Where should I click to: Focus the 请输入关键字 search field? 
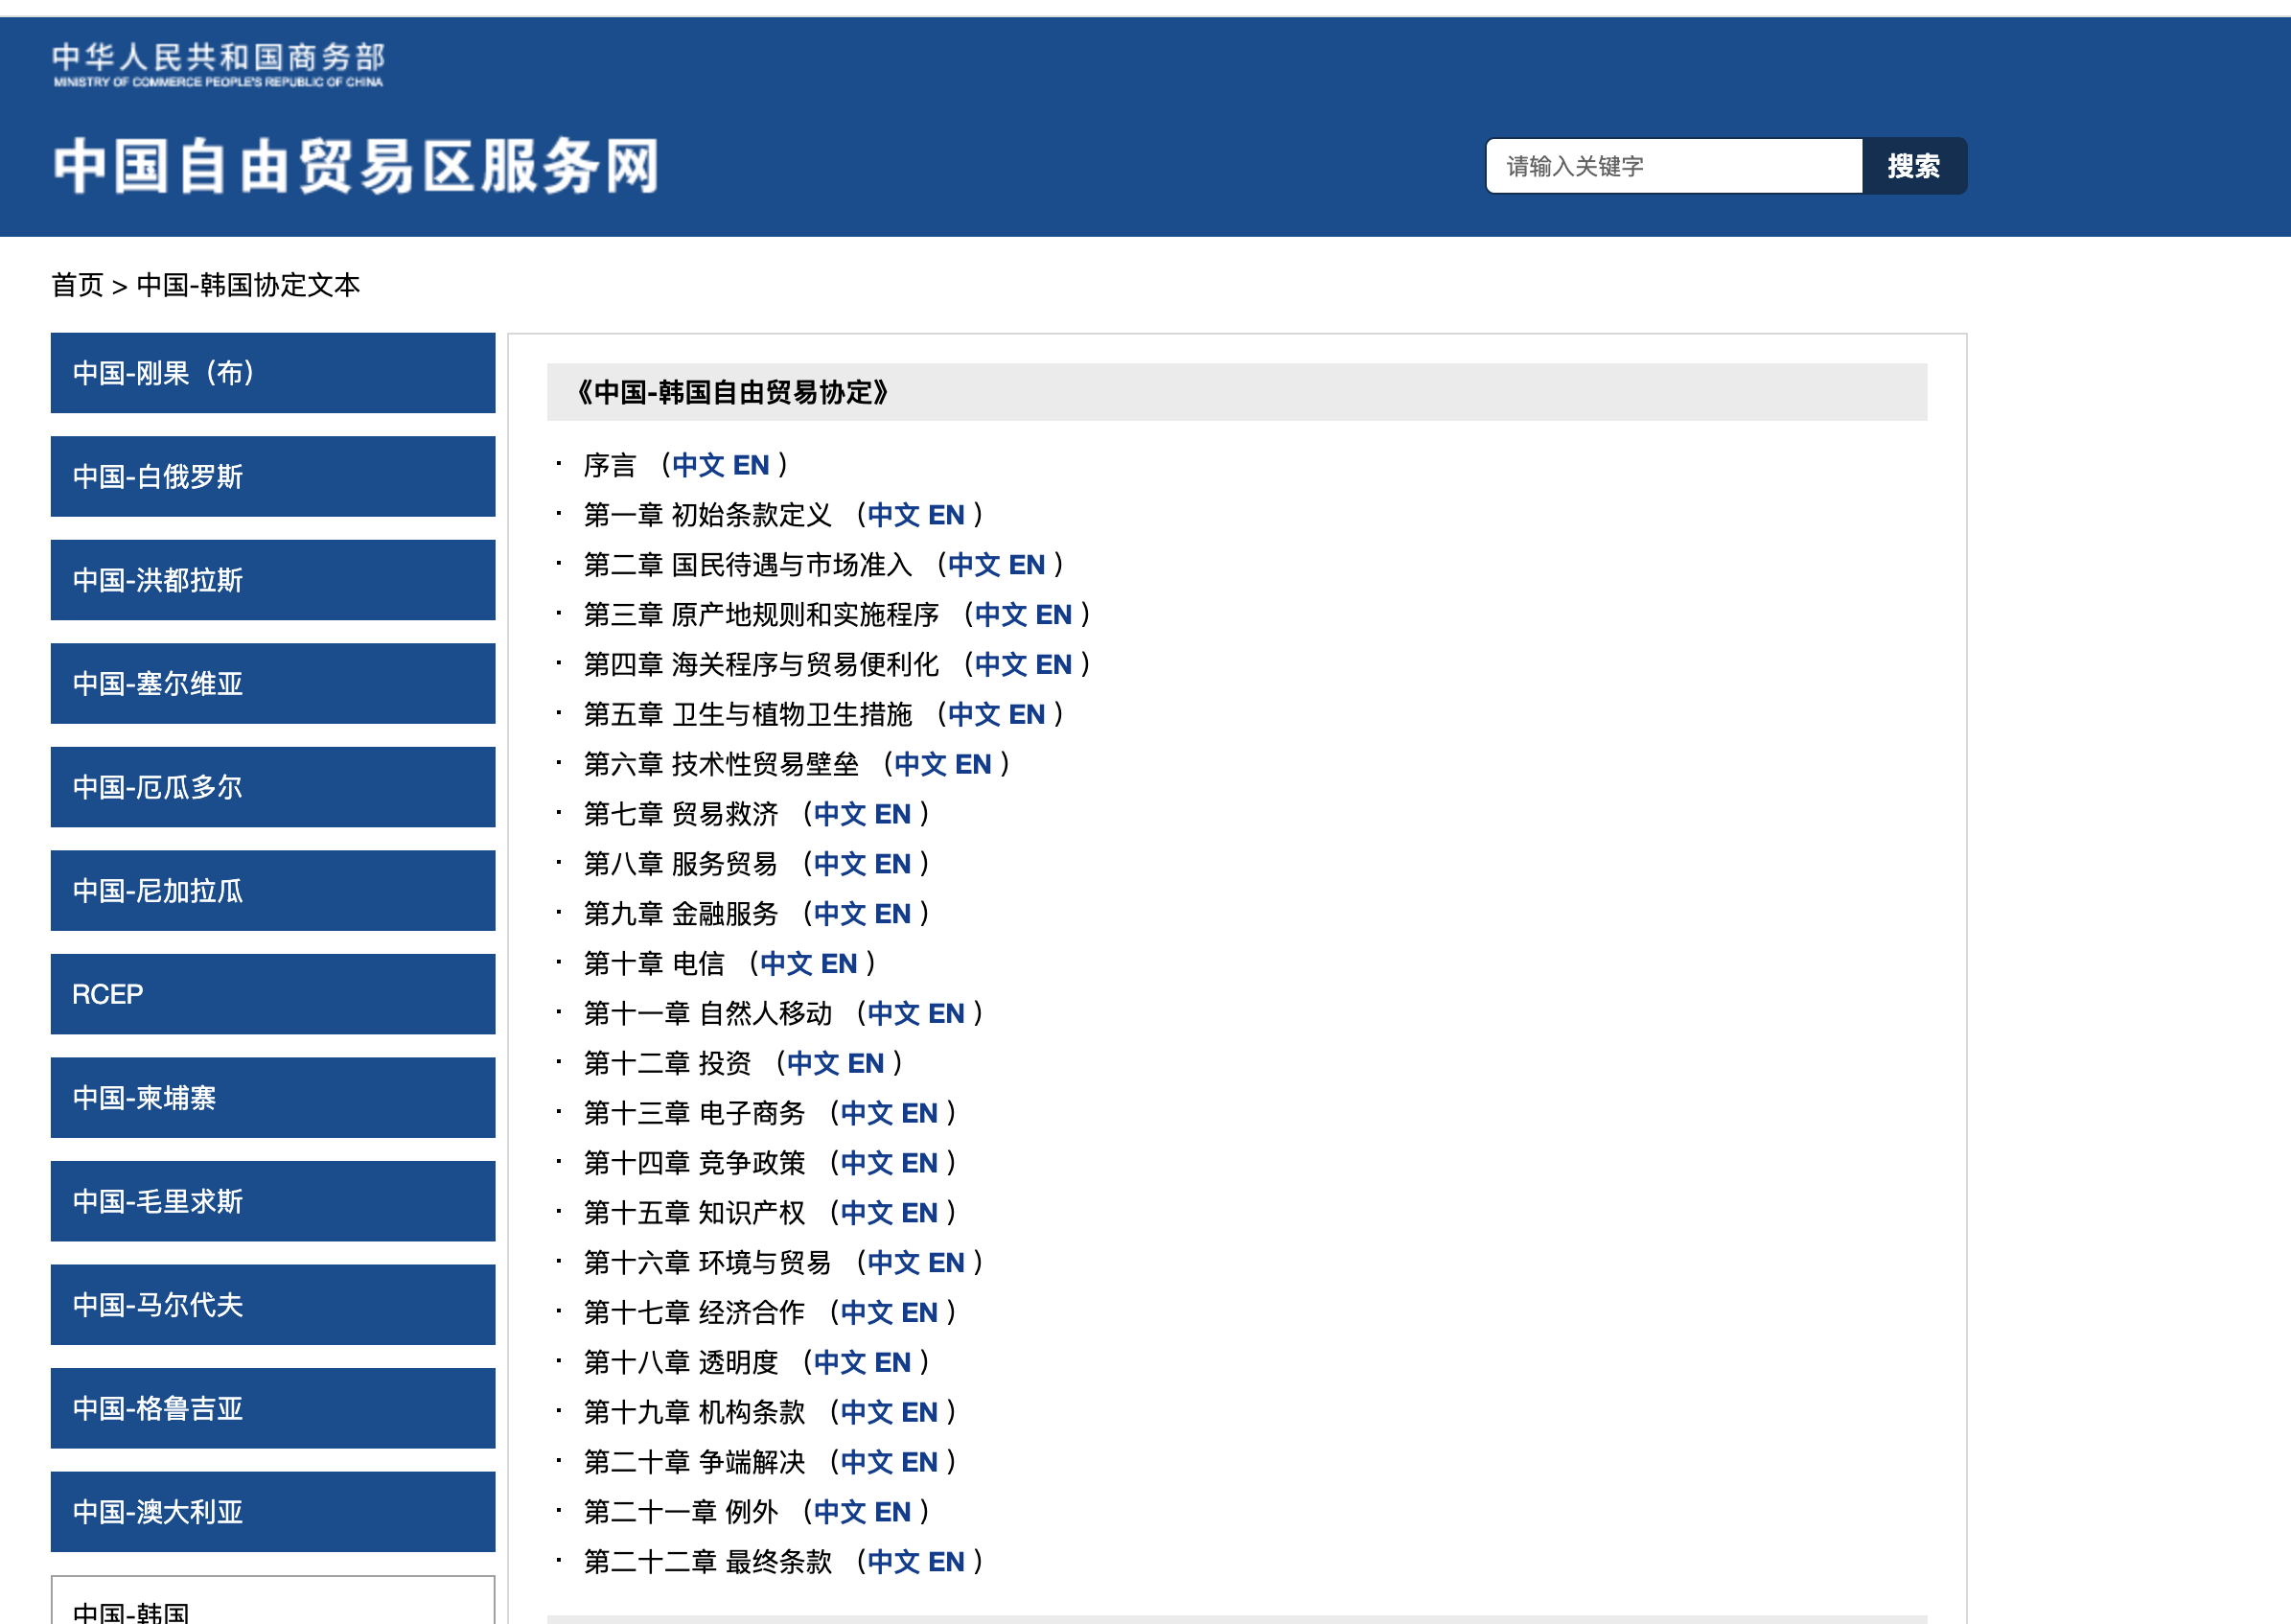(1674, 166)
